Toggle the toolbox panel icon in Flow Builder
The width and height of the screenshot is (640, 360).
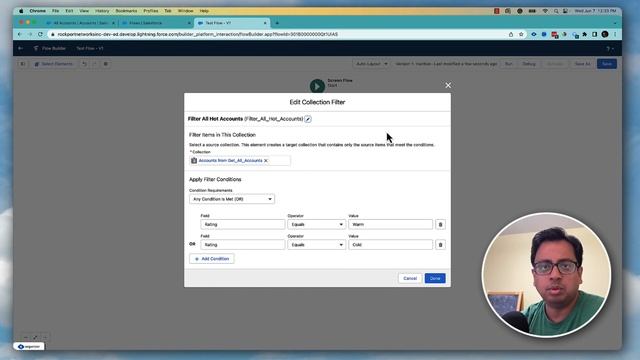tap(22, 64)
